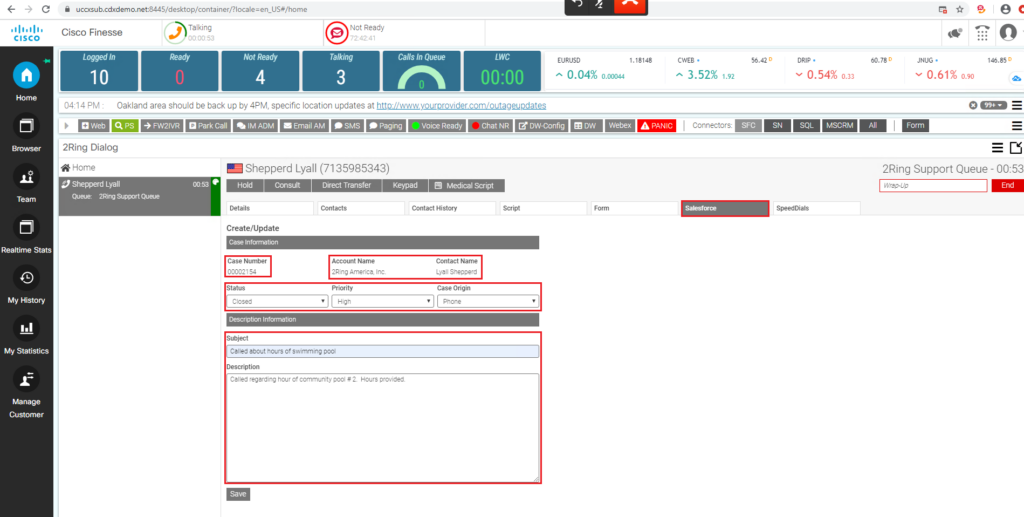Toggle the All connectors button
This screenshot has height=517, width=1024.
tap(872, 125)
